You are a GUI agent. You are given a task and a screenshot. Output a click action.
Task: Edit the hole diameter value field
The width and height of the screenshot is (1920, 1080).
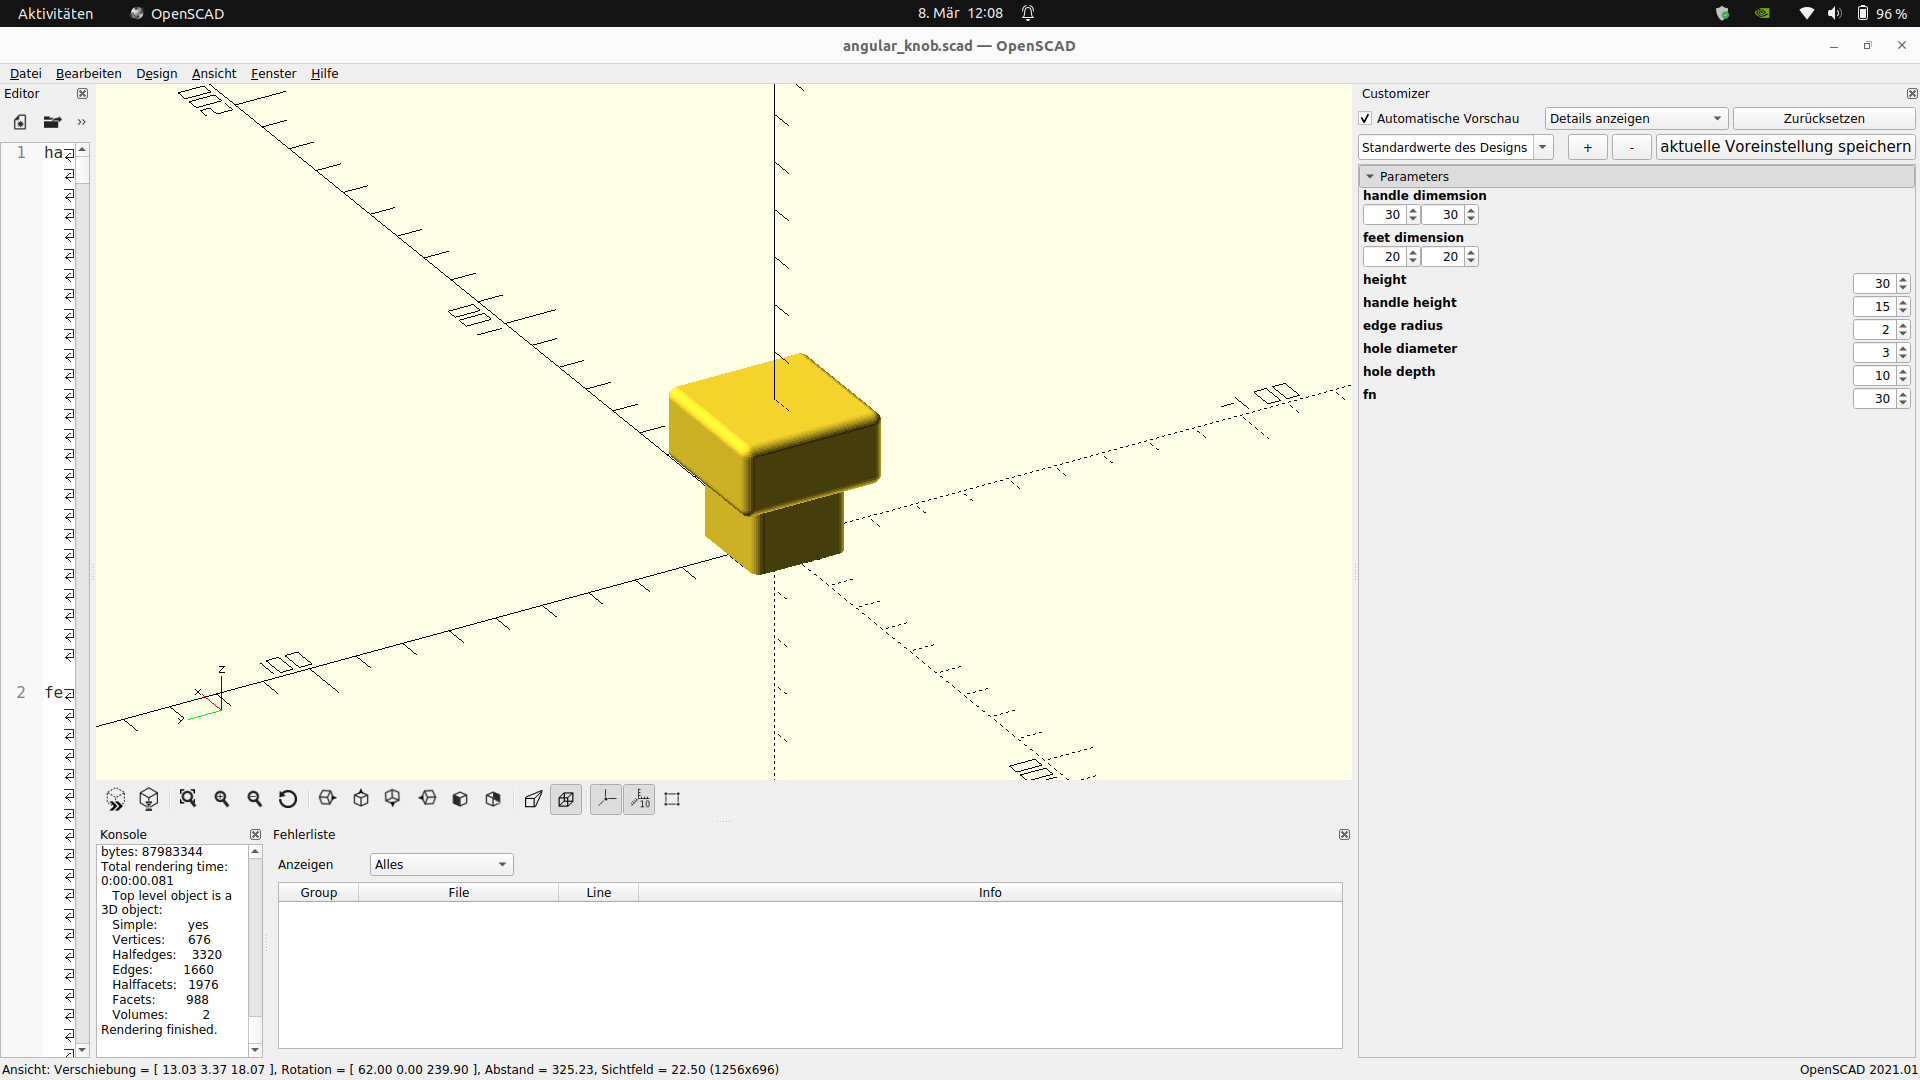pyautogui.click(x=1875, y=352)
